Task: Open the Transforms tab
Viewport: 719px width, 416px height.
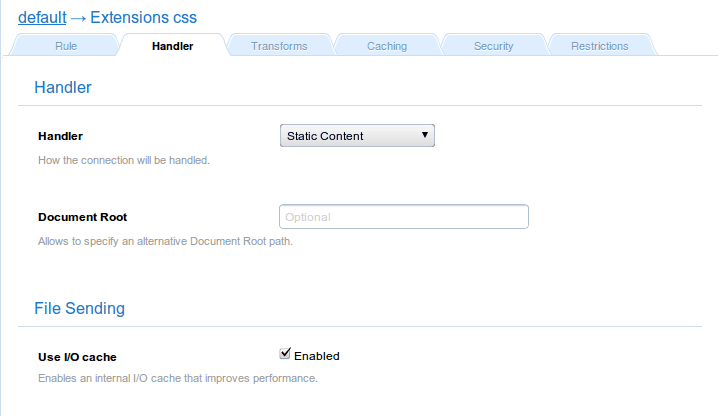Action: click(x=279, y=46)
